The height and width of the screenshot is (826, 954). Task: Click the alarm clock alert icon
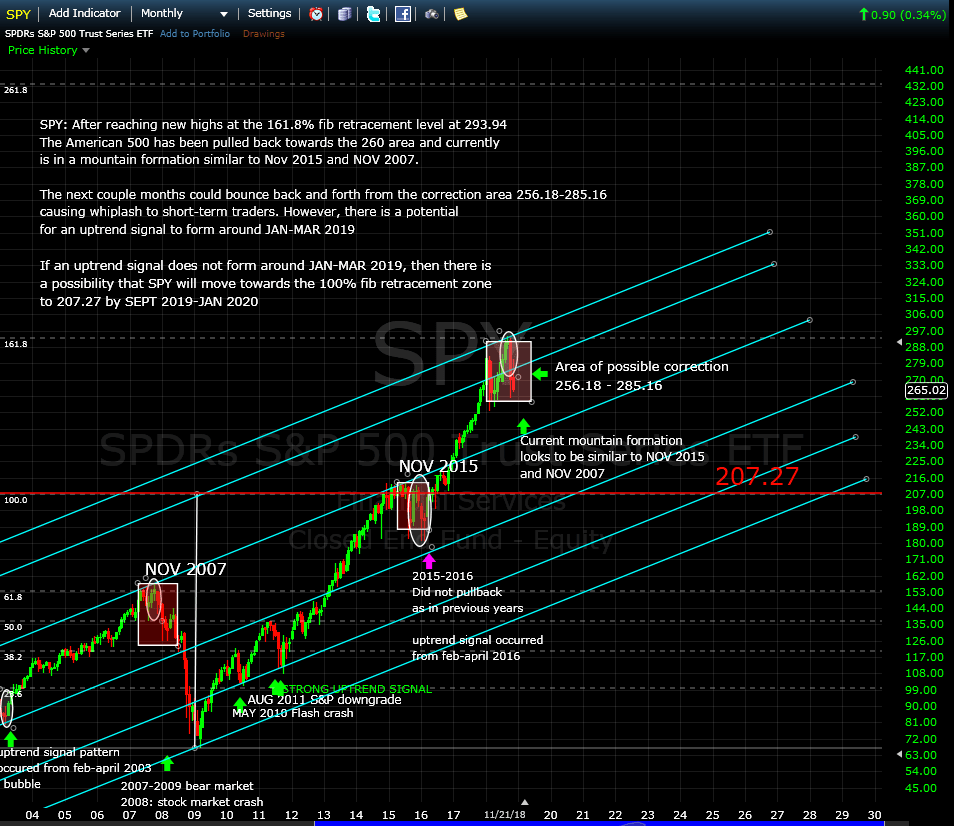(316, 14)
